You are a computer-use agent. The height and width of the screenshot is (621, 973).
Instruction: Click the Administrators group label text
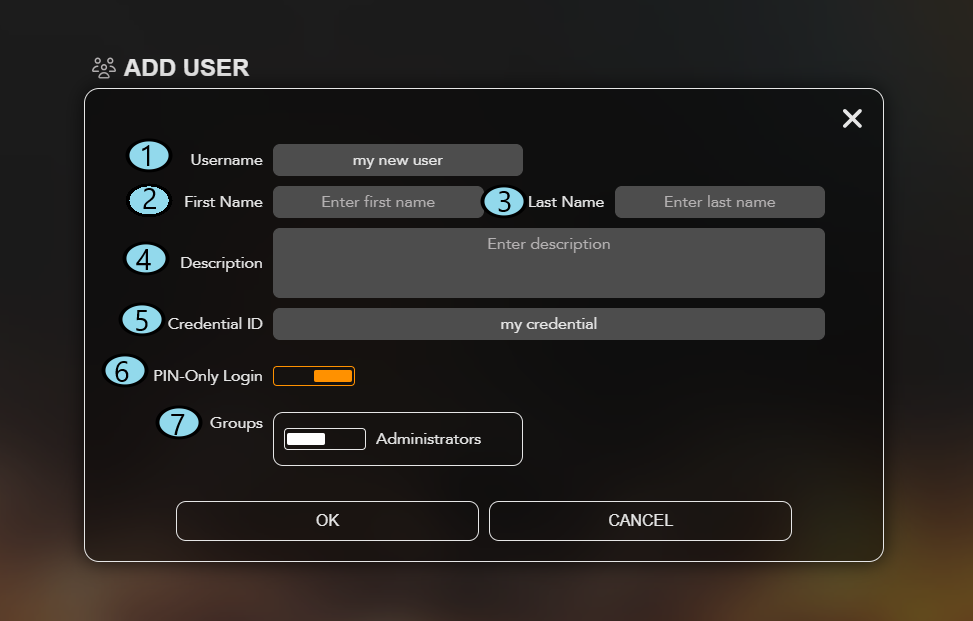(428, 439)
